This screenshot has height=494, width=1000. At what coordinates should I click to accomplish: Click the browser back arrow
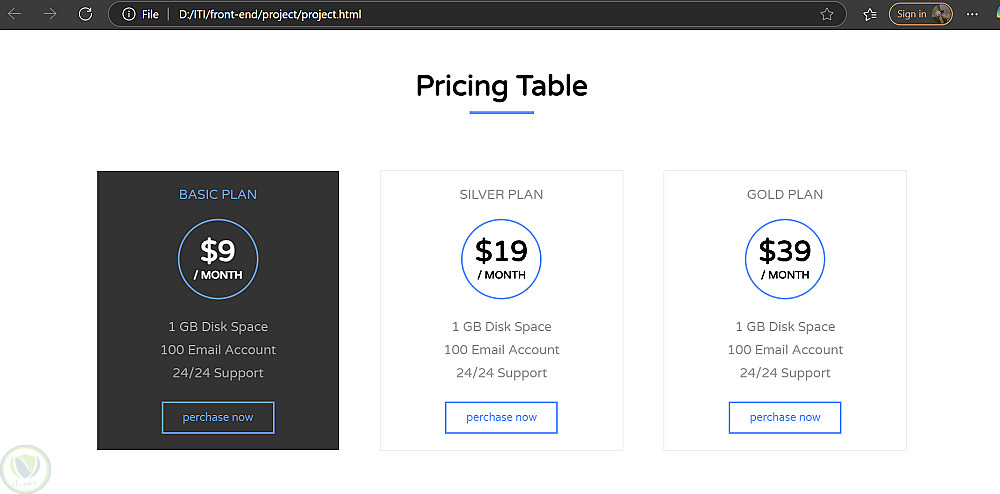(14, 14)
